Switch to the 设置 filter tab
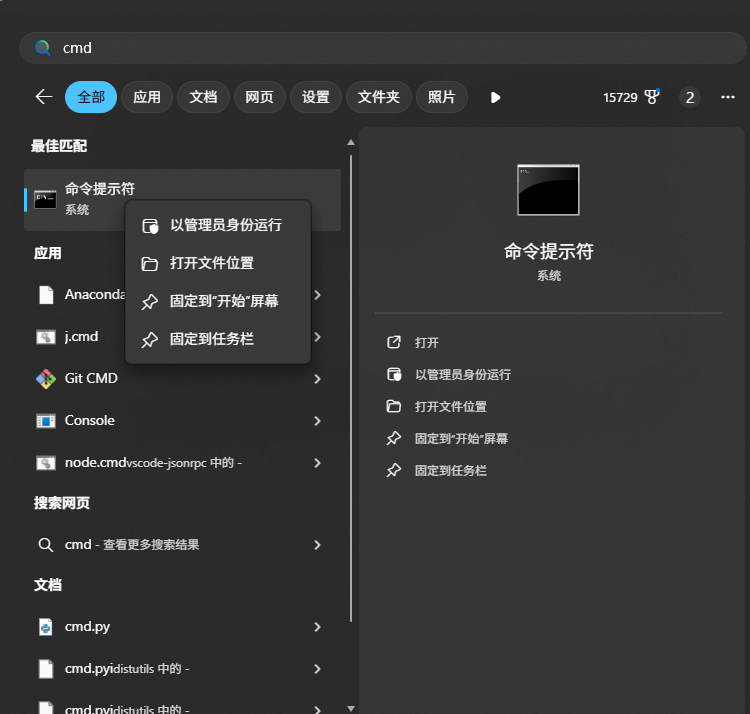 [316, 97]
